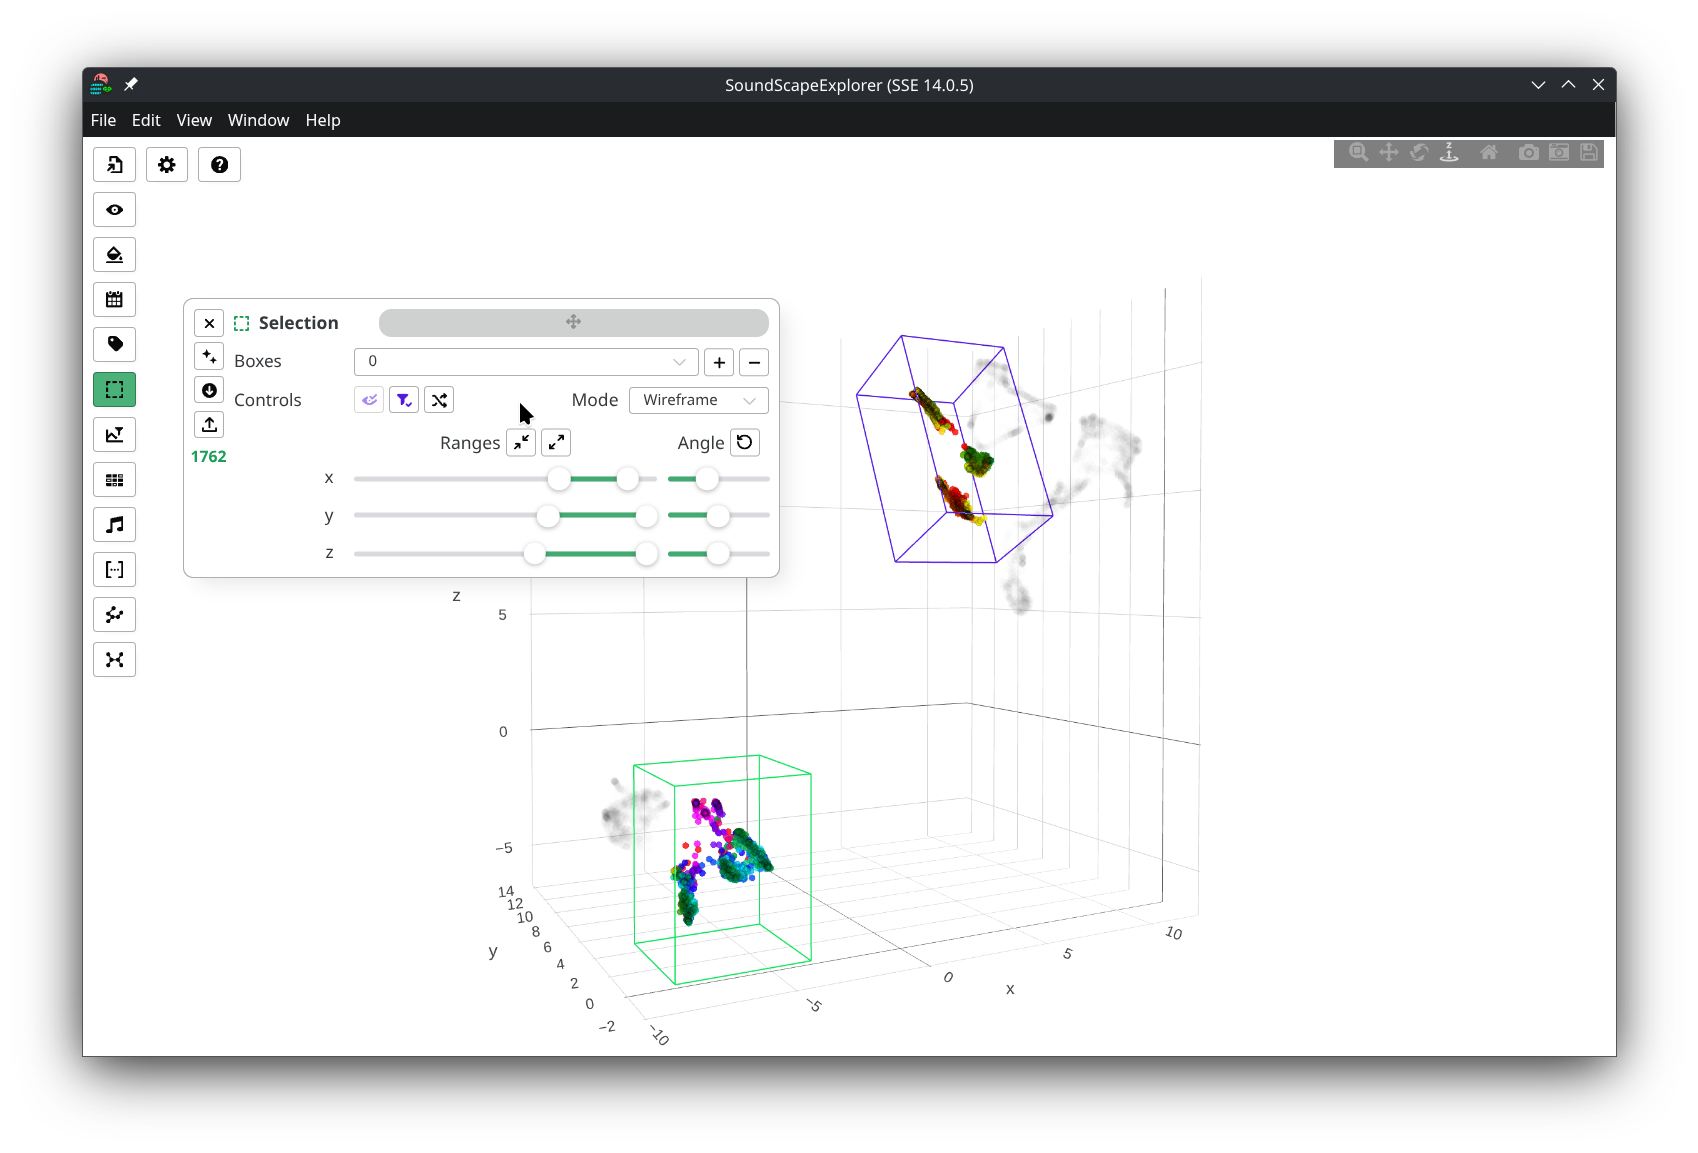The height and width of the screenshot is (1153, 1698).
Task: Open the Boxes dropdown showing 0
Action: [526, 362]
